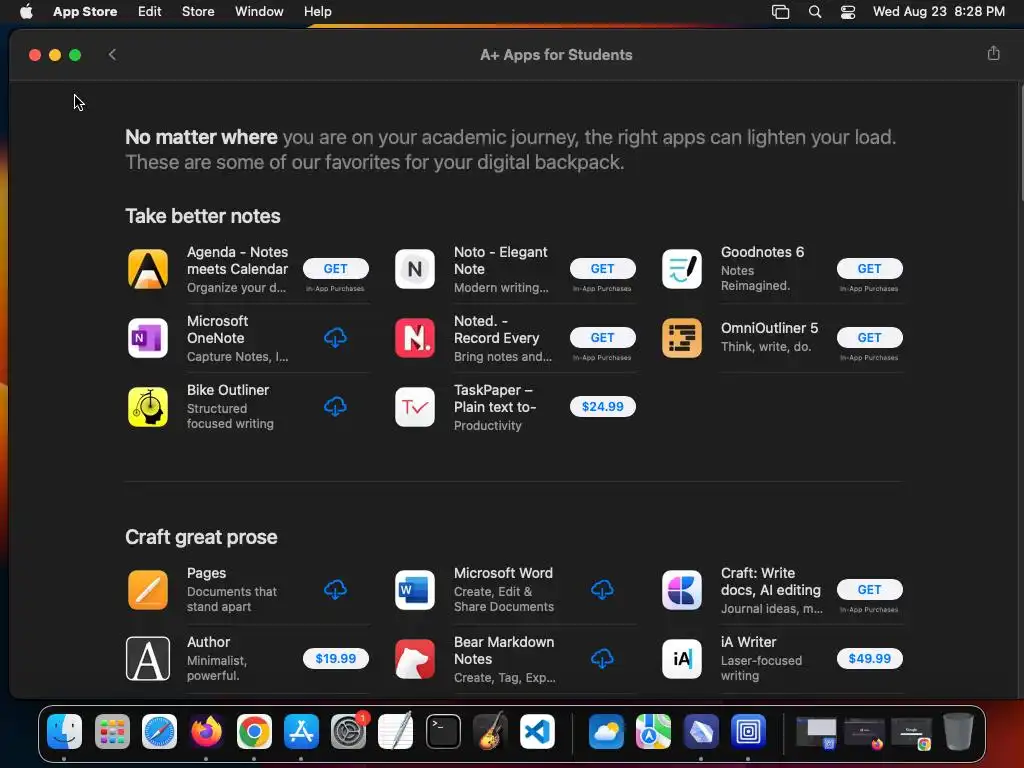Open Terminal from the Dock
The width and height of the screenshot is (1024, 768).
[443, 731]
